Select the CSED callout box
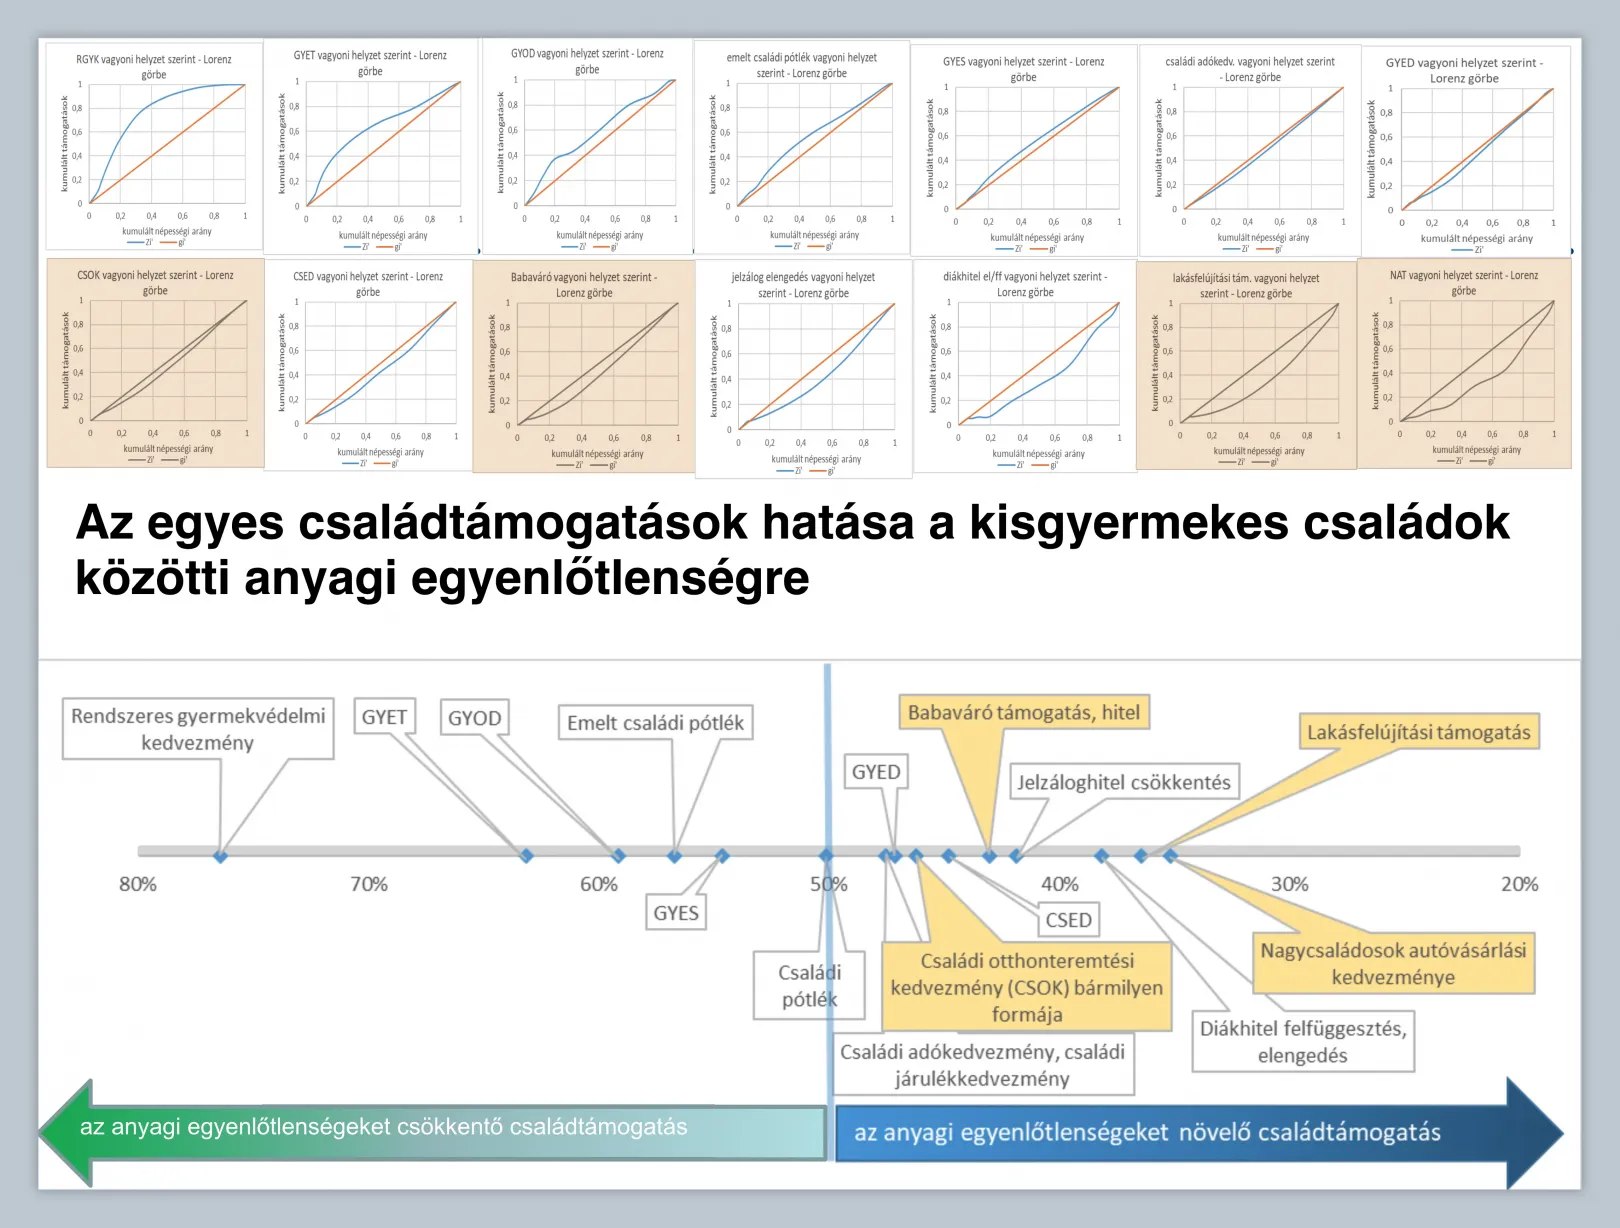The width and height of the screenshot is (1620, 1228). (x=1068, y=920)
